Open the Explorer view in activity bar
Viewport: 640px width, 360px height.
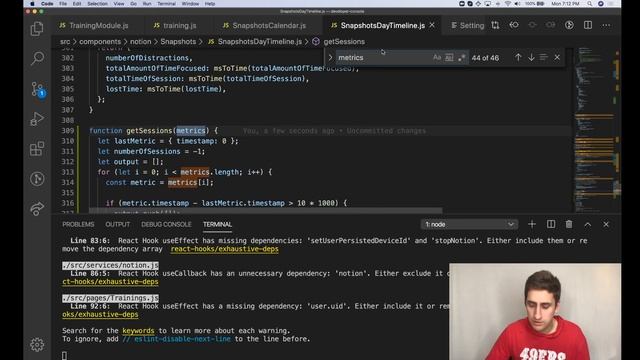[x=37, y=29]
